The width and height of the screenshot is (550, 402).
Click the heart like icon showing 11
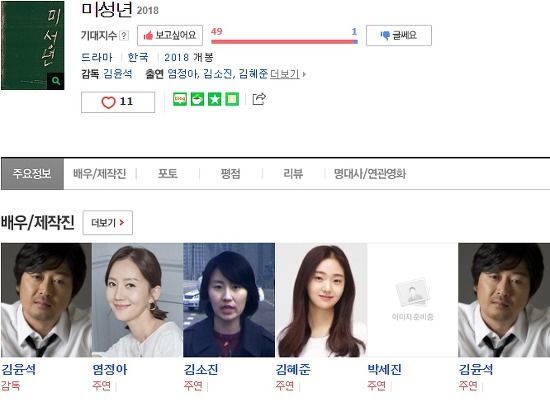pyautogui.click(x=108, y=102)
